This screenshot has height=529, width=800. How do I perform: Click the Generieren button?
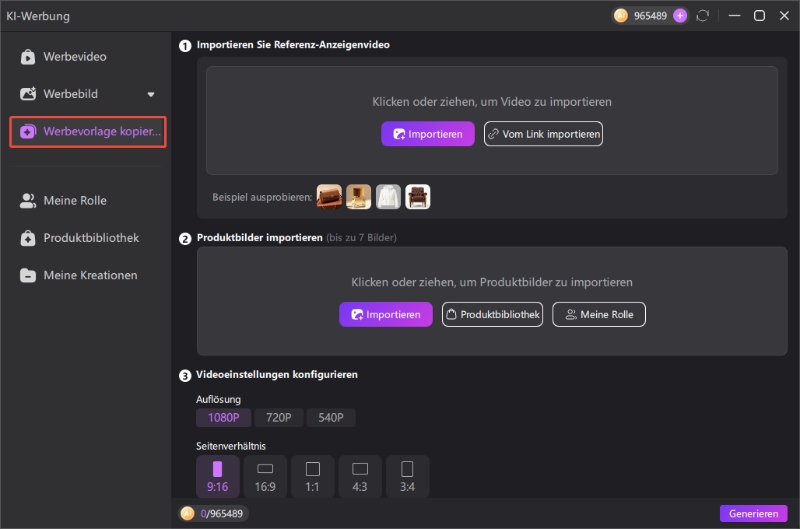[x=754, y=514]
